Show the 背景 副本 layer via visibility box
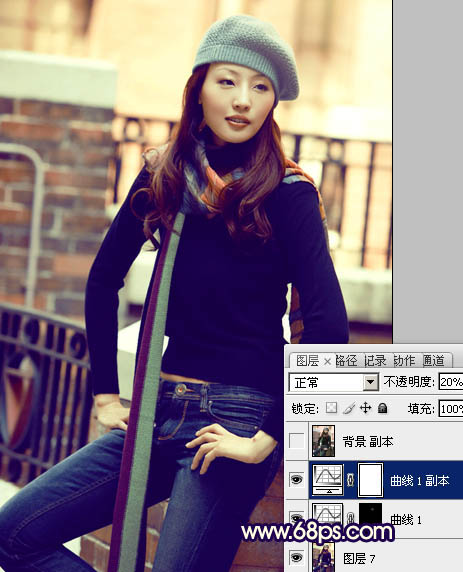This screenshot has height=572, width=463. pyautogui.click(x=296, y=441)
